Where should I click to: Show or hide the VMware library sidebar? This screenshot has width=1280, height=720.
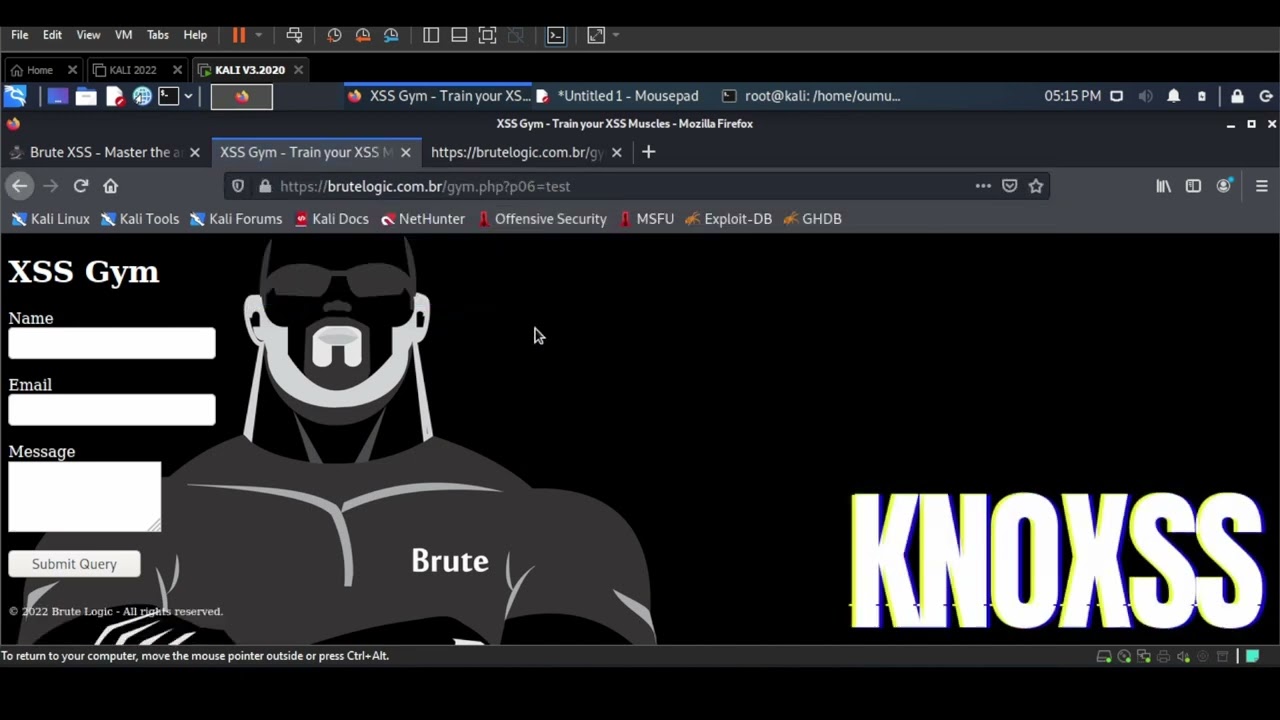click(x=431, y=35)
